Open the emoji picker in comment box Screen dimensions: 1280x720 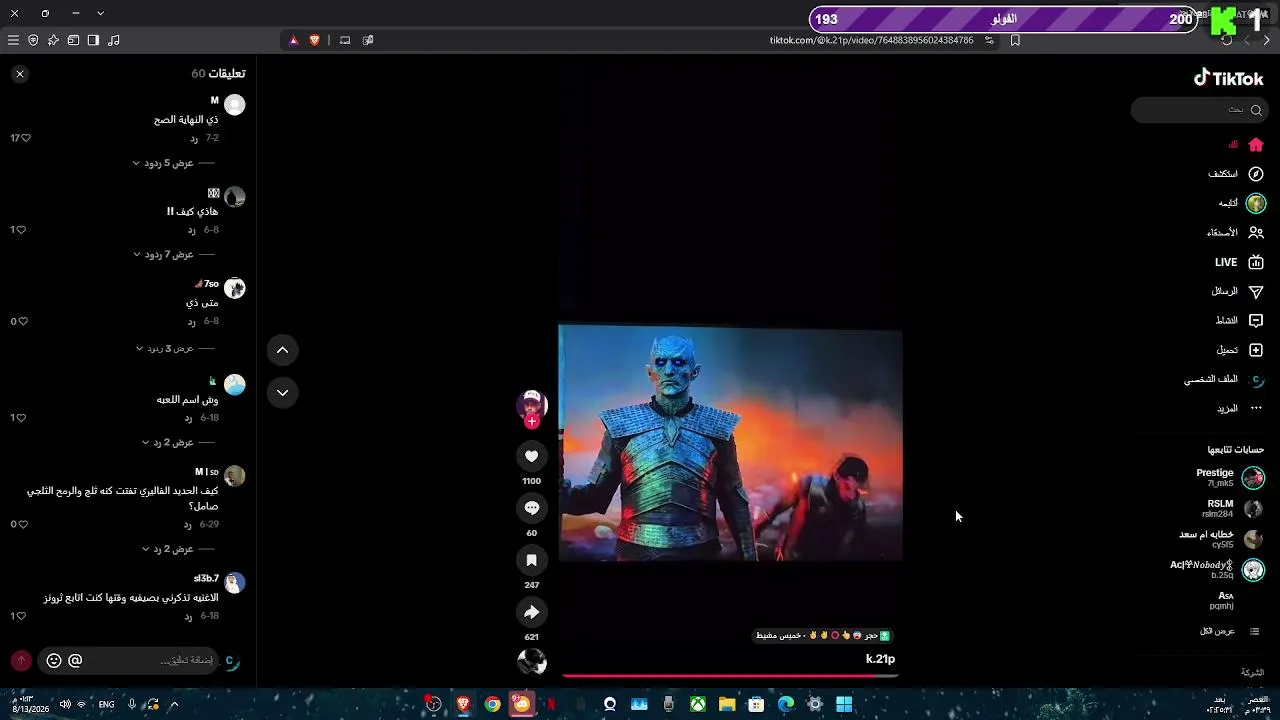click(x=54, y=661)
